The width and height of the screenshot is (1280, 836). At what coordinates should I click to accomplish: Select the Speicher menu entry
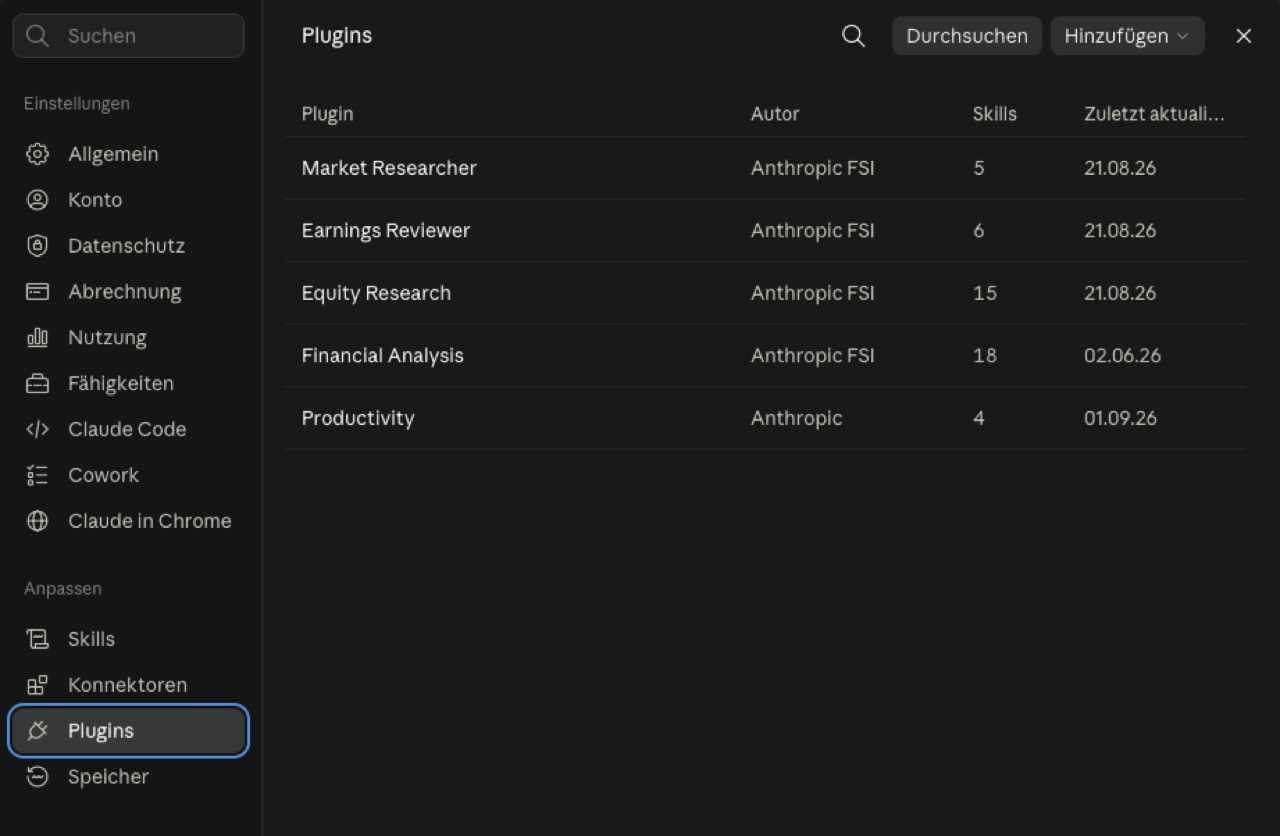129,777
